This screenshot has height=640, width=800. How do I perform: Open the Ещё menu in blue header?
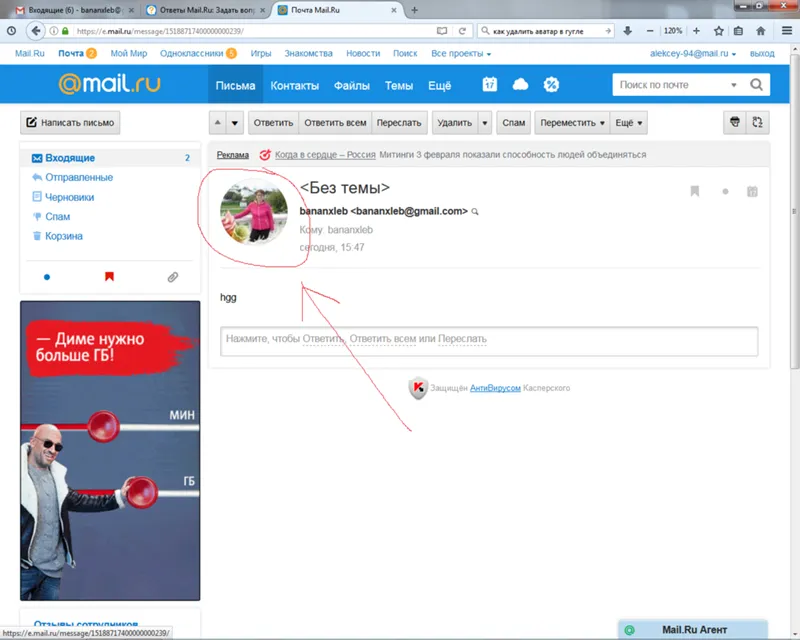pos(439,85)
